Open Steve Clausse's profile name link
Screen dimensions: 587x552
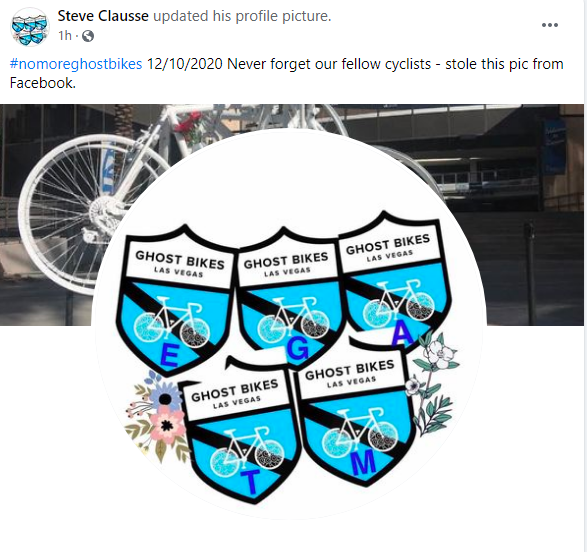coord(103,16)
